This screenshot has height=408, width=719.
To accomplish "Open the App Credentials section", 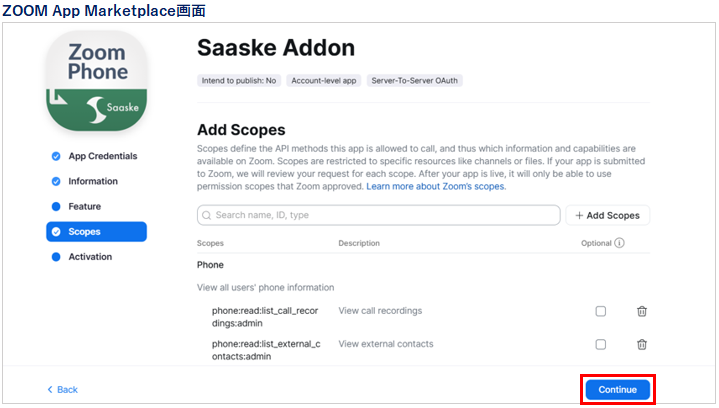I will (x=103, y=156).
